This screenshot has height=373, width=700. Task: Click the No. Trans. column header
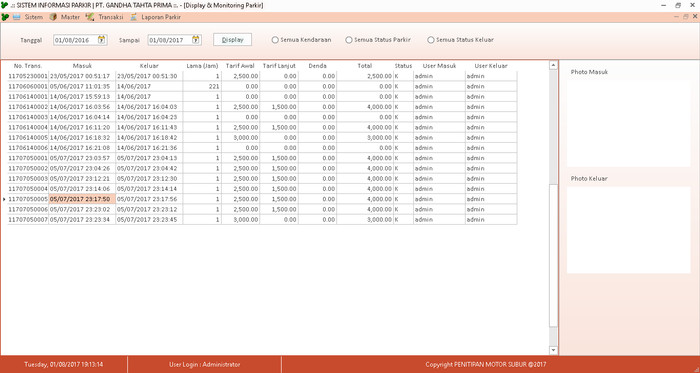click(x=28, y=66)
